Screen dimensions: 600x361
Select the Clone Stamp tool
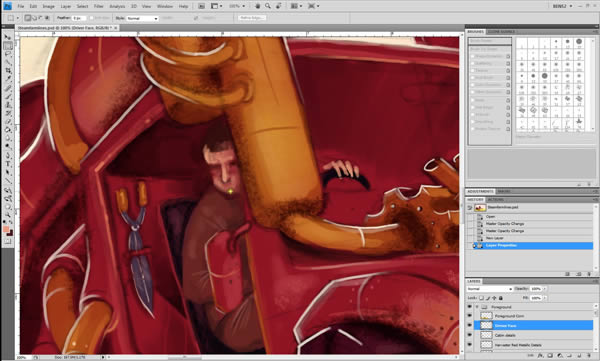pos(8,105)
